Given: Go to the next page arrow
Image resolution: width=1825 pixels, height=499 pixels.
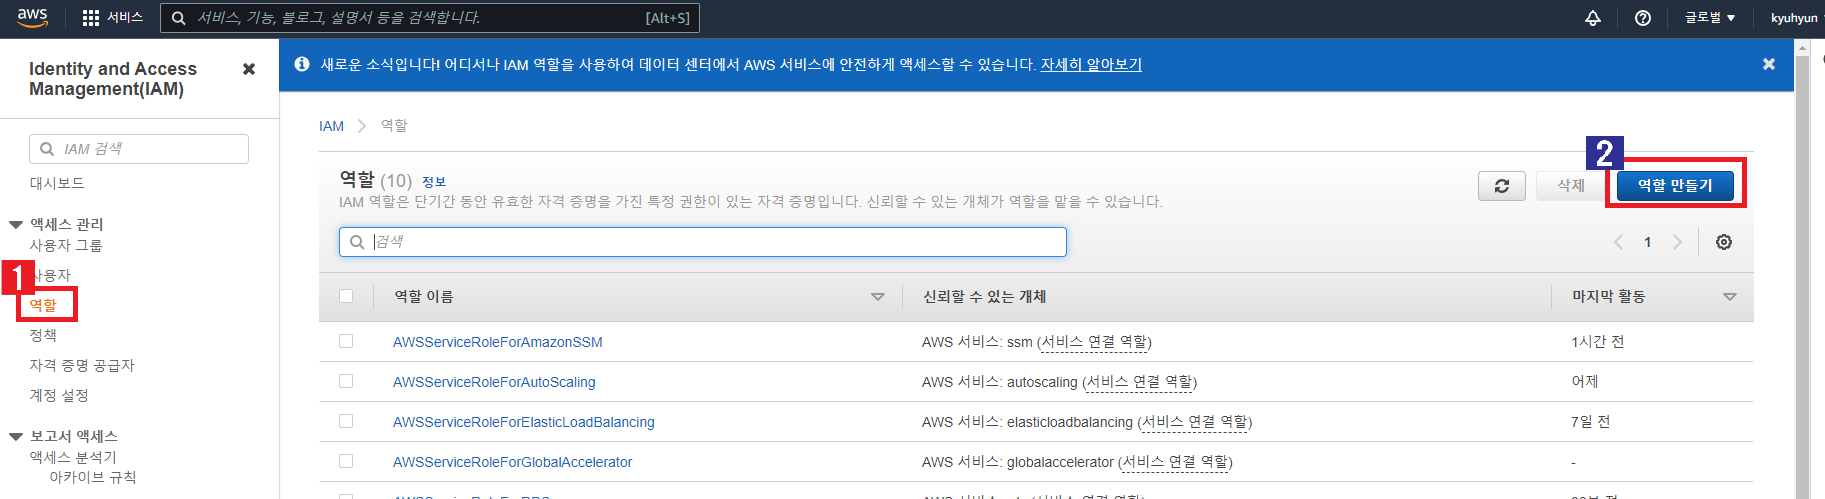Looking at the screenshot, I should pyautogui.click(x=1677, y=242).
